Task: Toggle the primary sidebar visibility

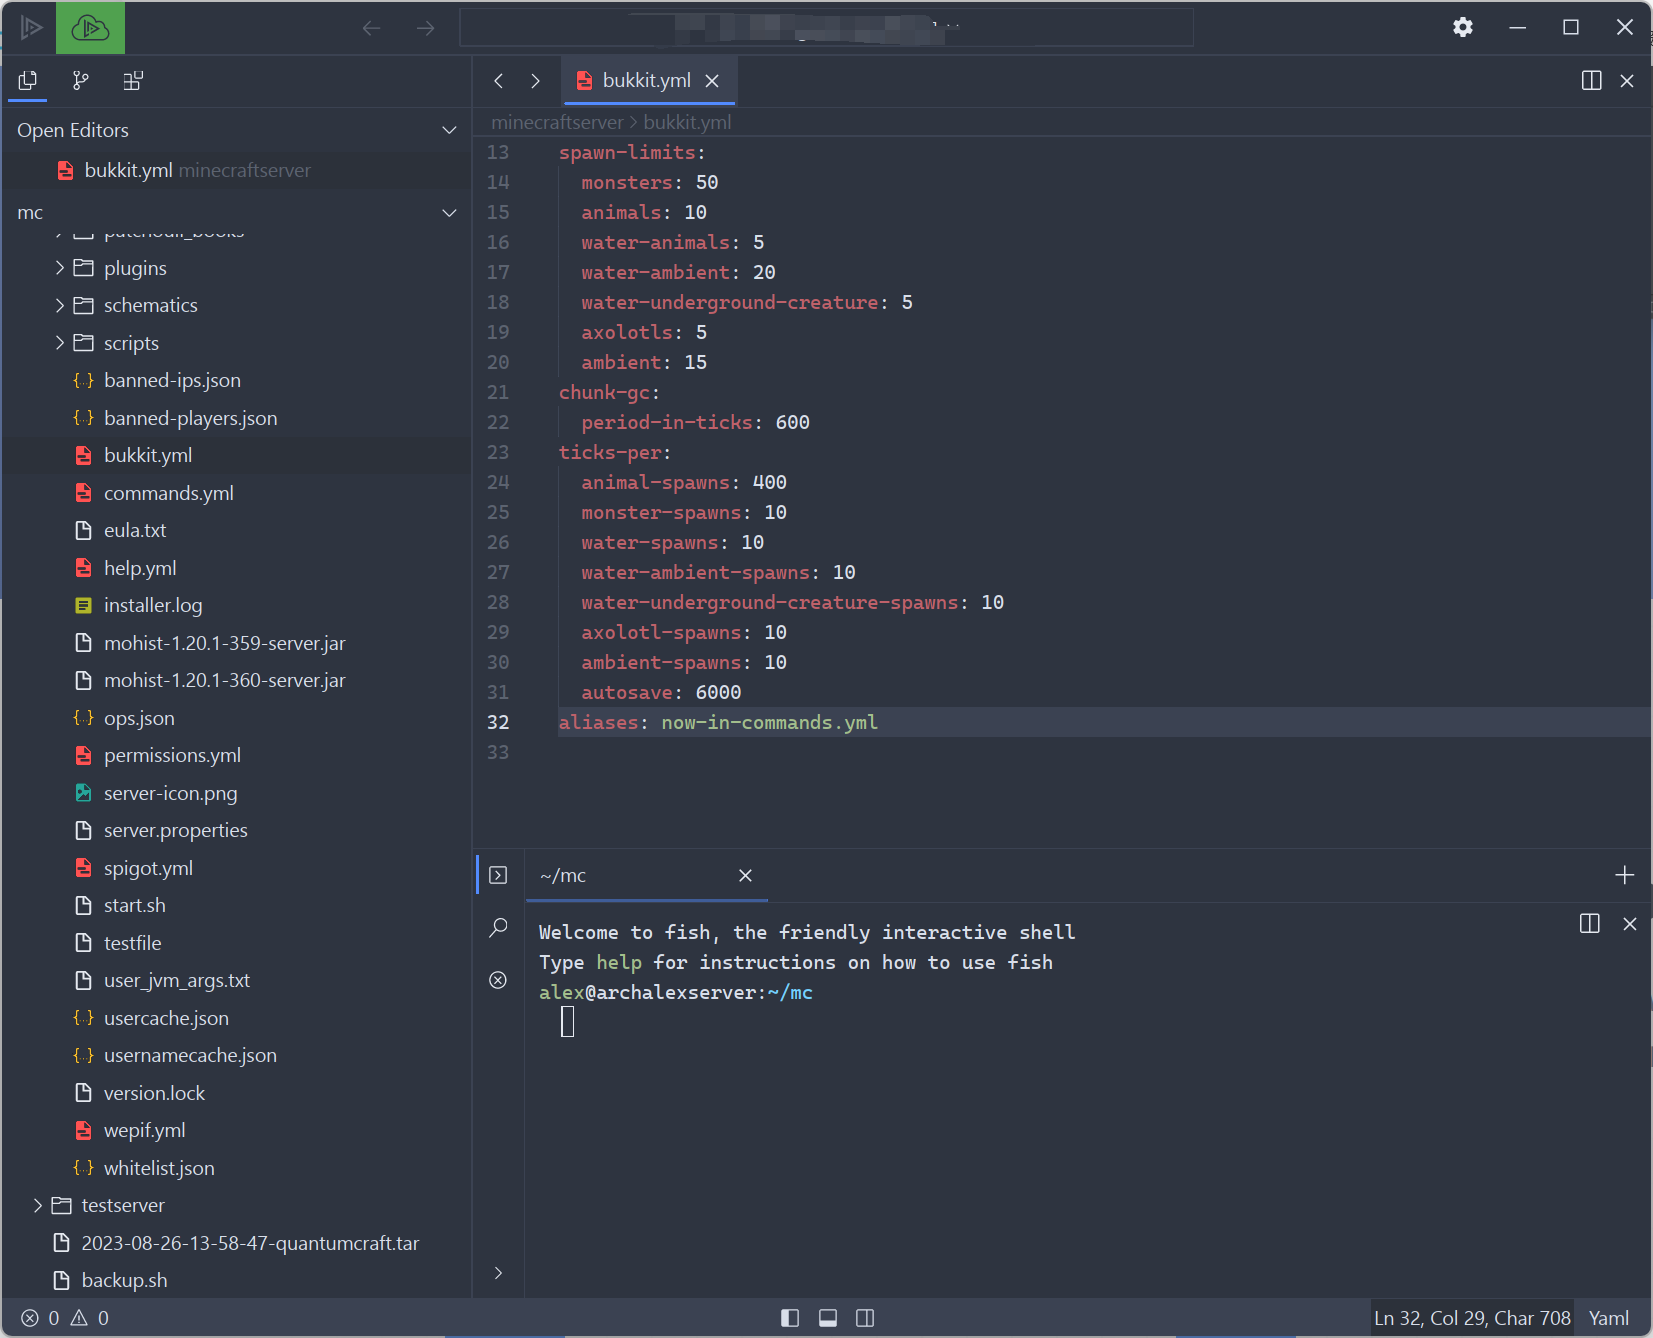Action: (x=790, y=1318)
